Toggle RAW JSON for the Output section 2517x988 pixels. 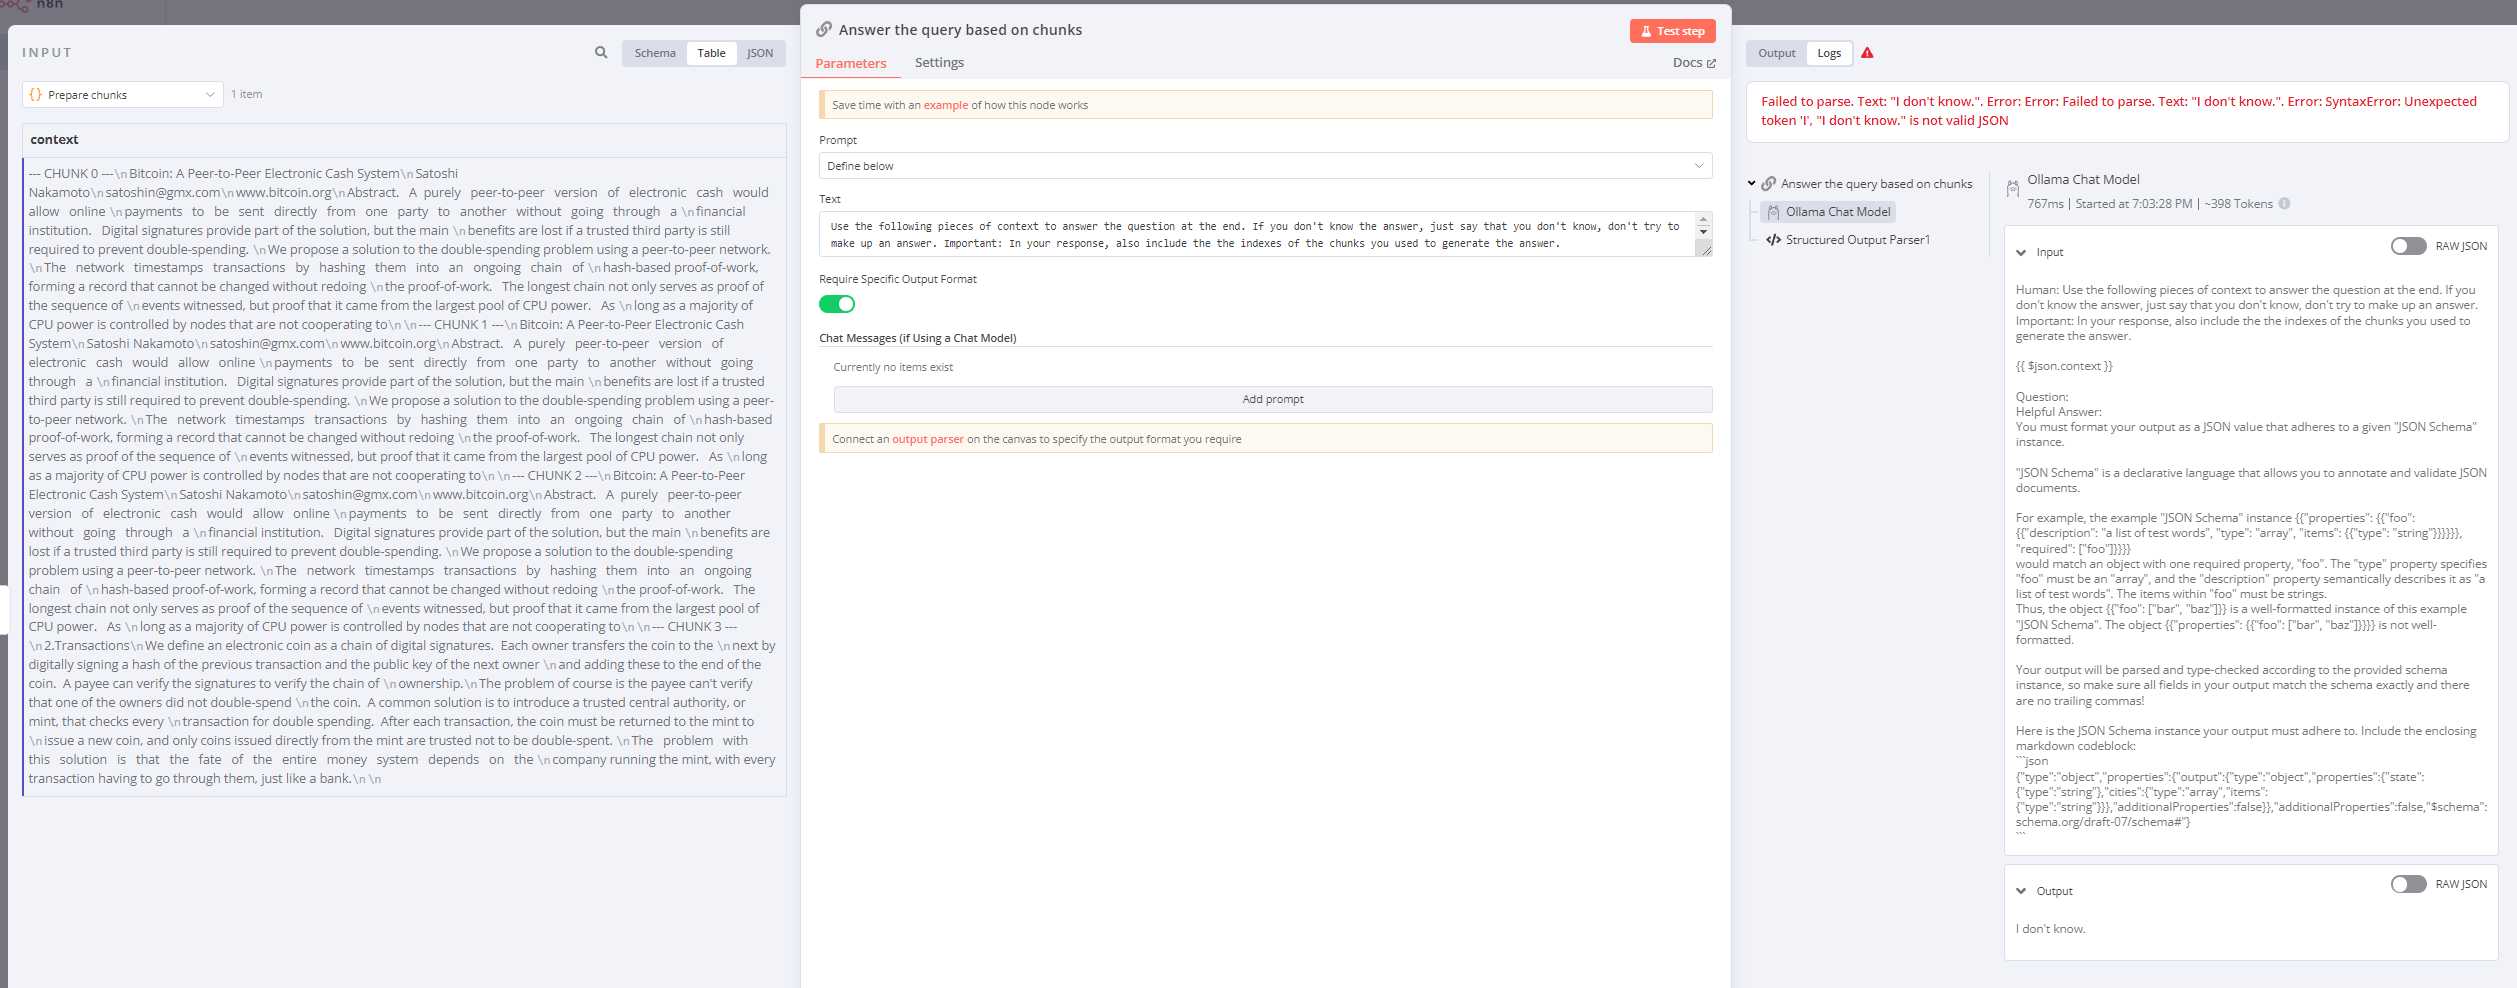pos(2409,884)
